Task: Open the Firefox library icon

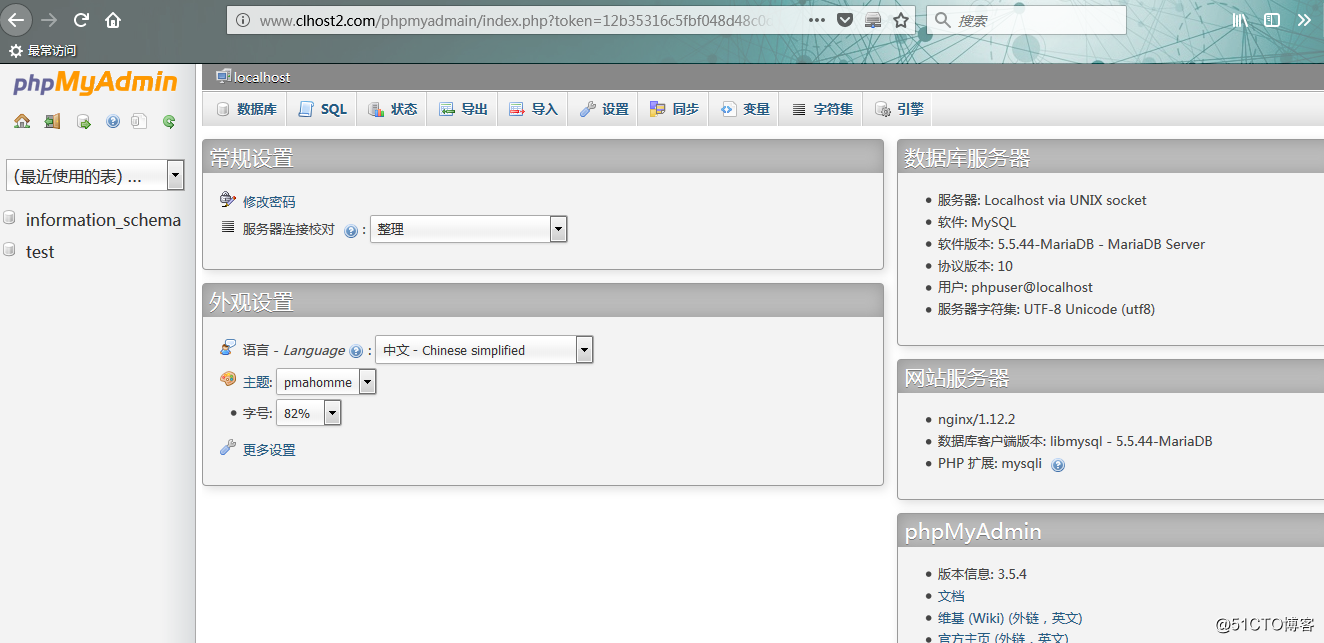Action: (x=1240, y=20)
